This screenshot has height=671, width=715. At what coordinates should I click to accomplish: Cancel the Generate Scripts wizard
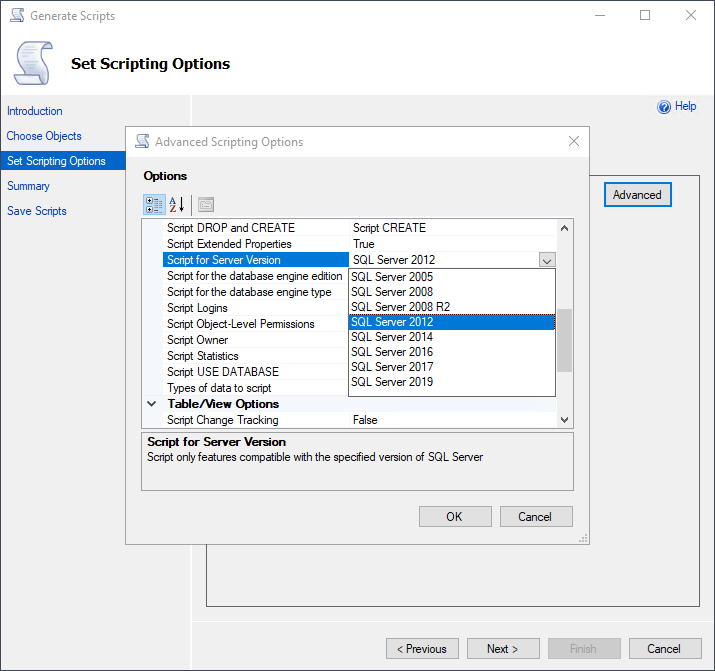665,649
